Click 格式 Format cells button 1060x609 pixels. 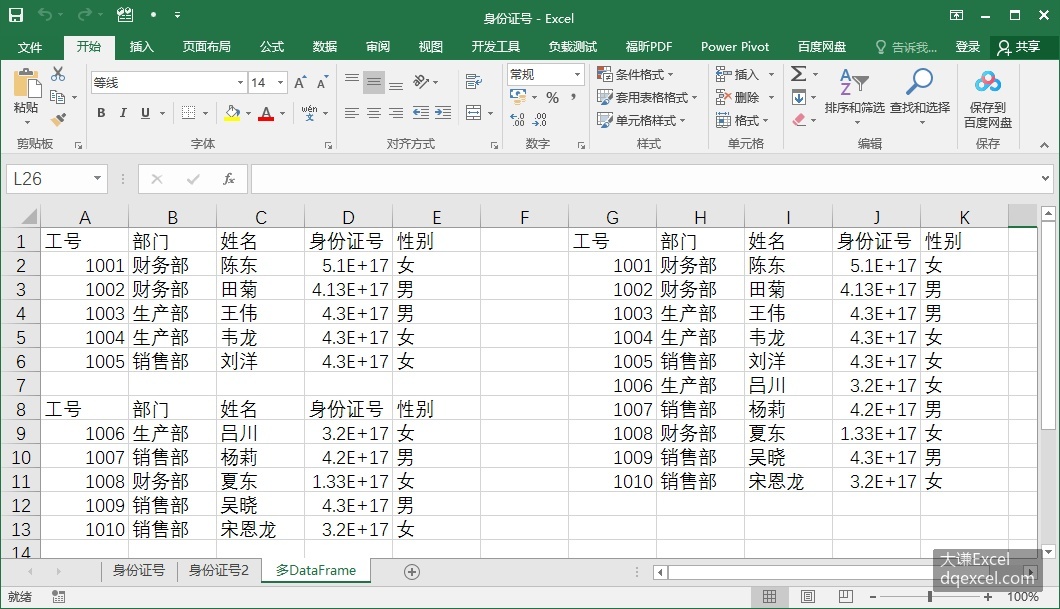(x=742, y=120)
